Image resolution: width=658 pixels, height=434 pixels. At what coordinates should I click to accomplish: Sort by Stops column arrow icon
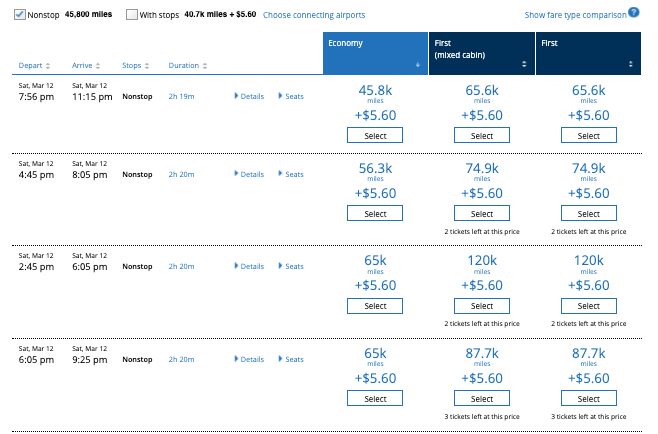point(147,66)
